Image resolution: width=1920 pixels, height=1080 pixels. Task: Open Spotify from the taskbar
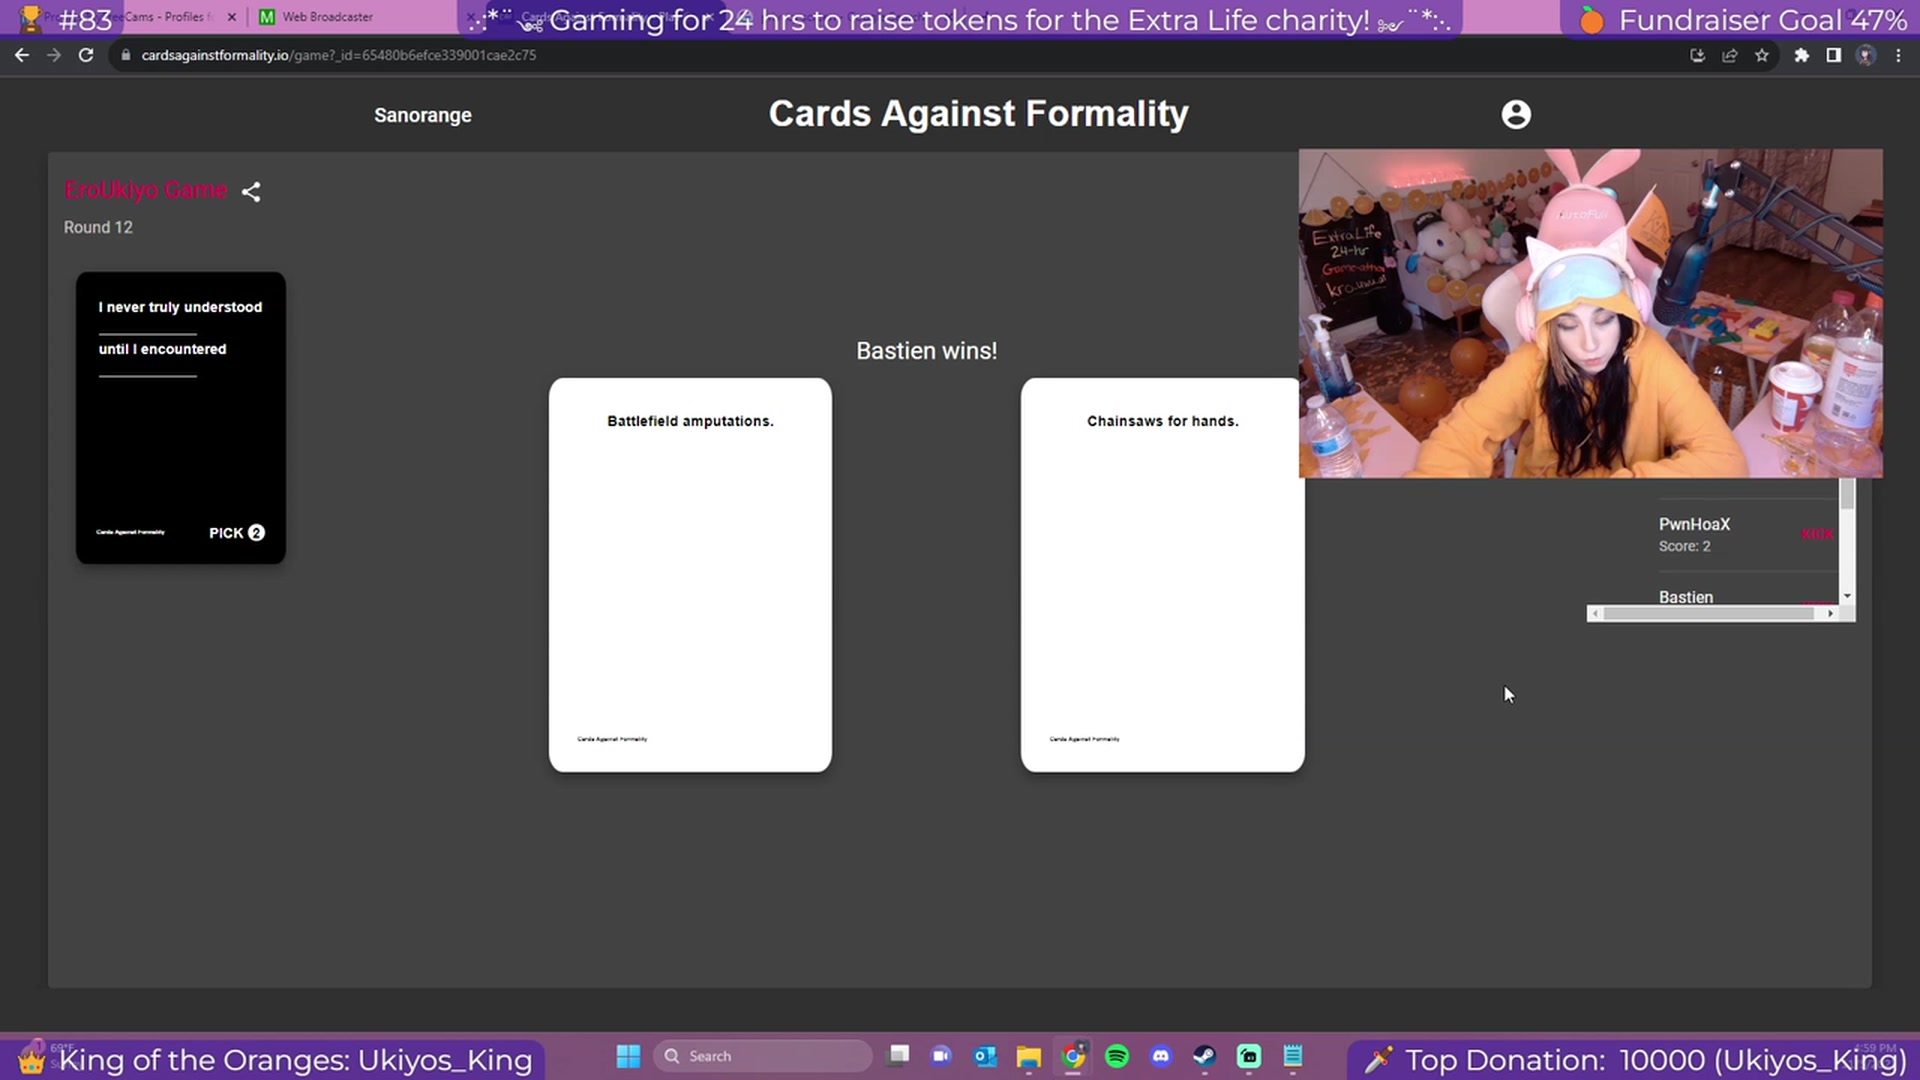[1117, 1056]
